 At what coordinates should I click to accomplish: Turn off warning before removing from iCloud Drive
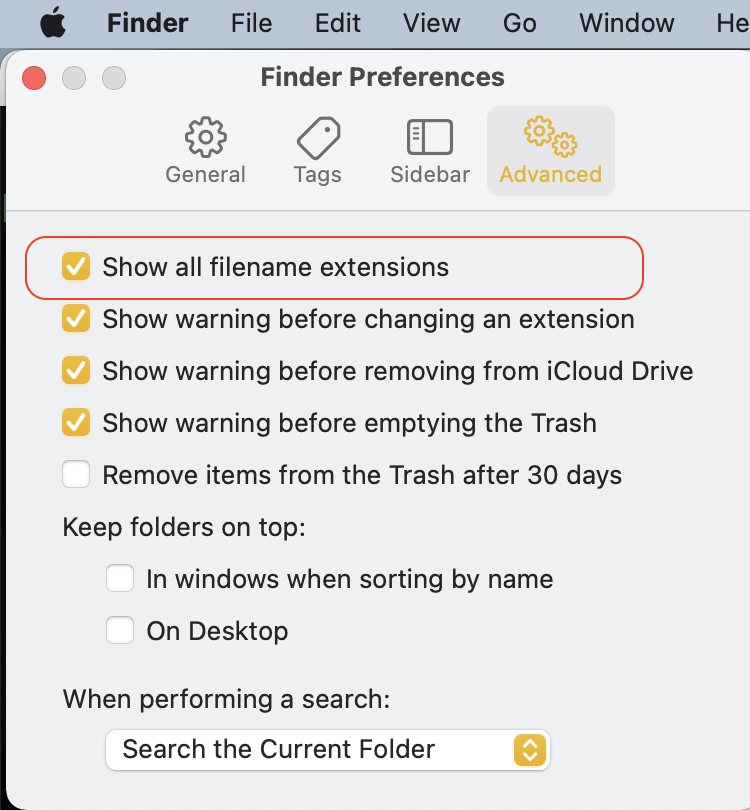coord(76,371)
